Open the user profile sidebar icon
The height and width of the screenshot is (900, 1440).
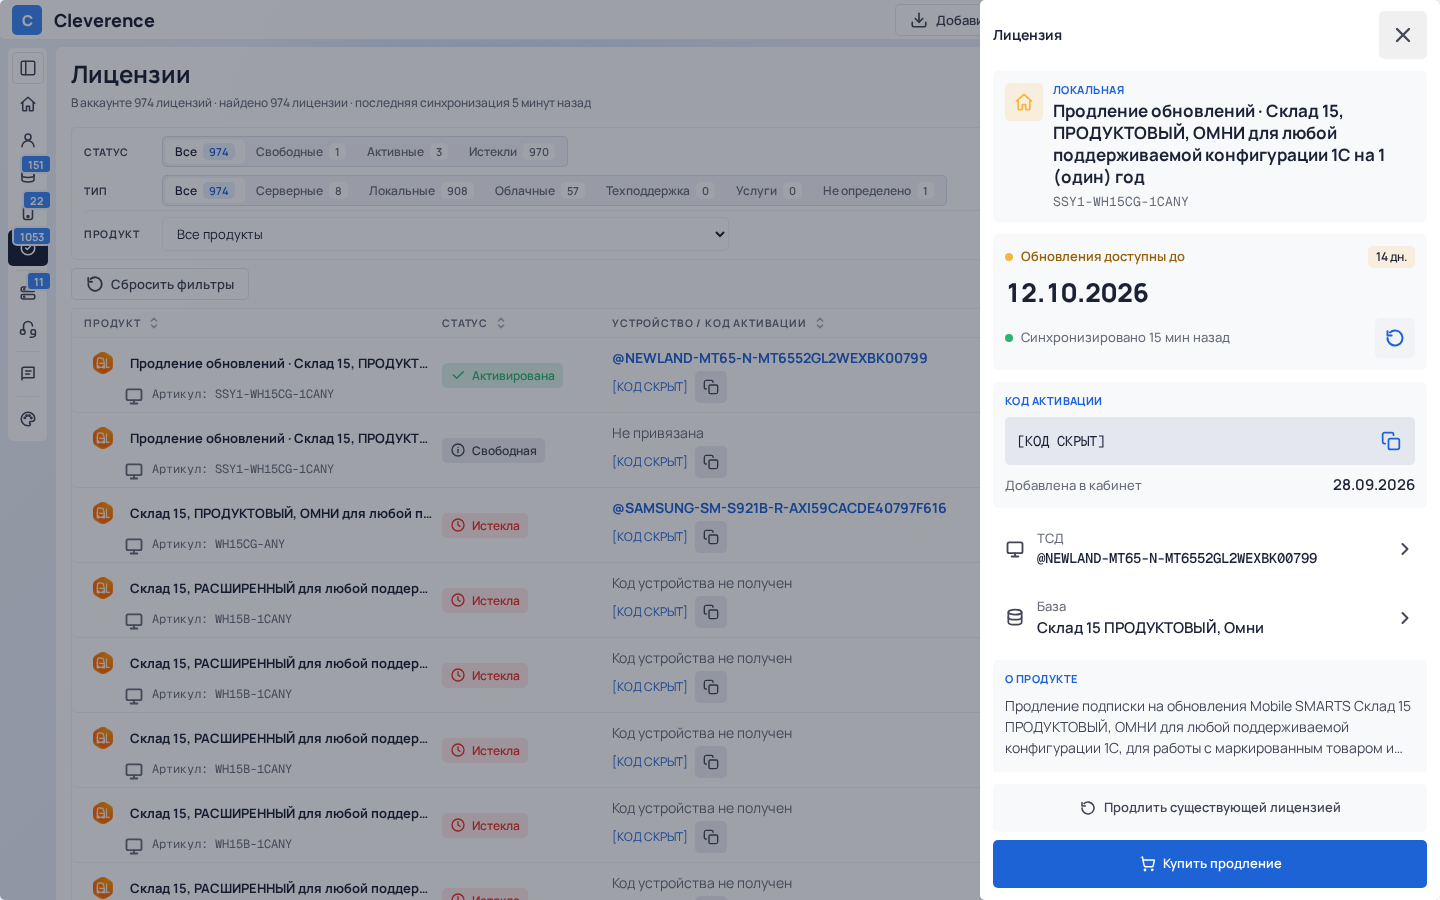[x=28, y=140]
